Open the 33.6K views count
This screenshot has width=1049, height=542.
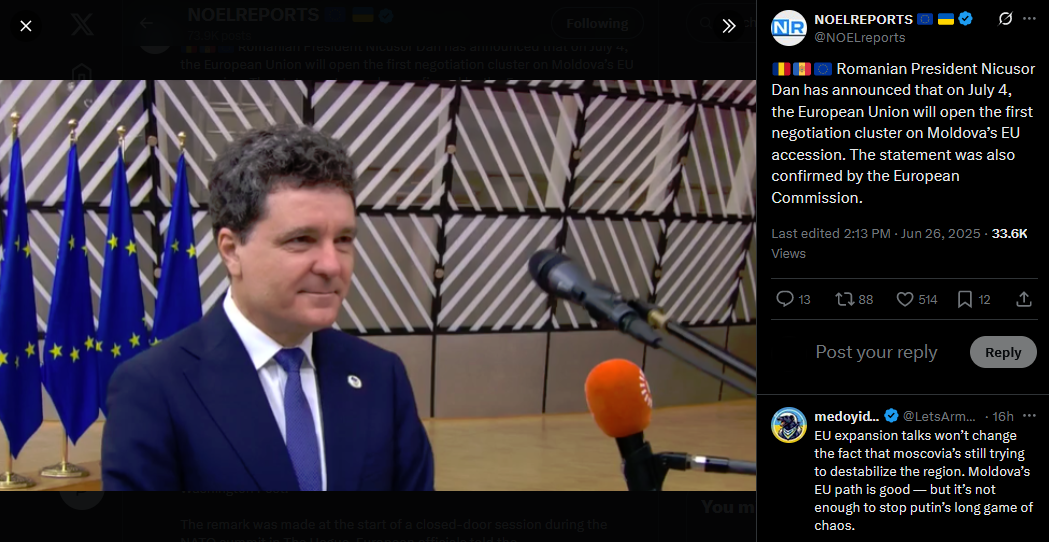coord(1009,234)
